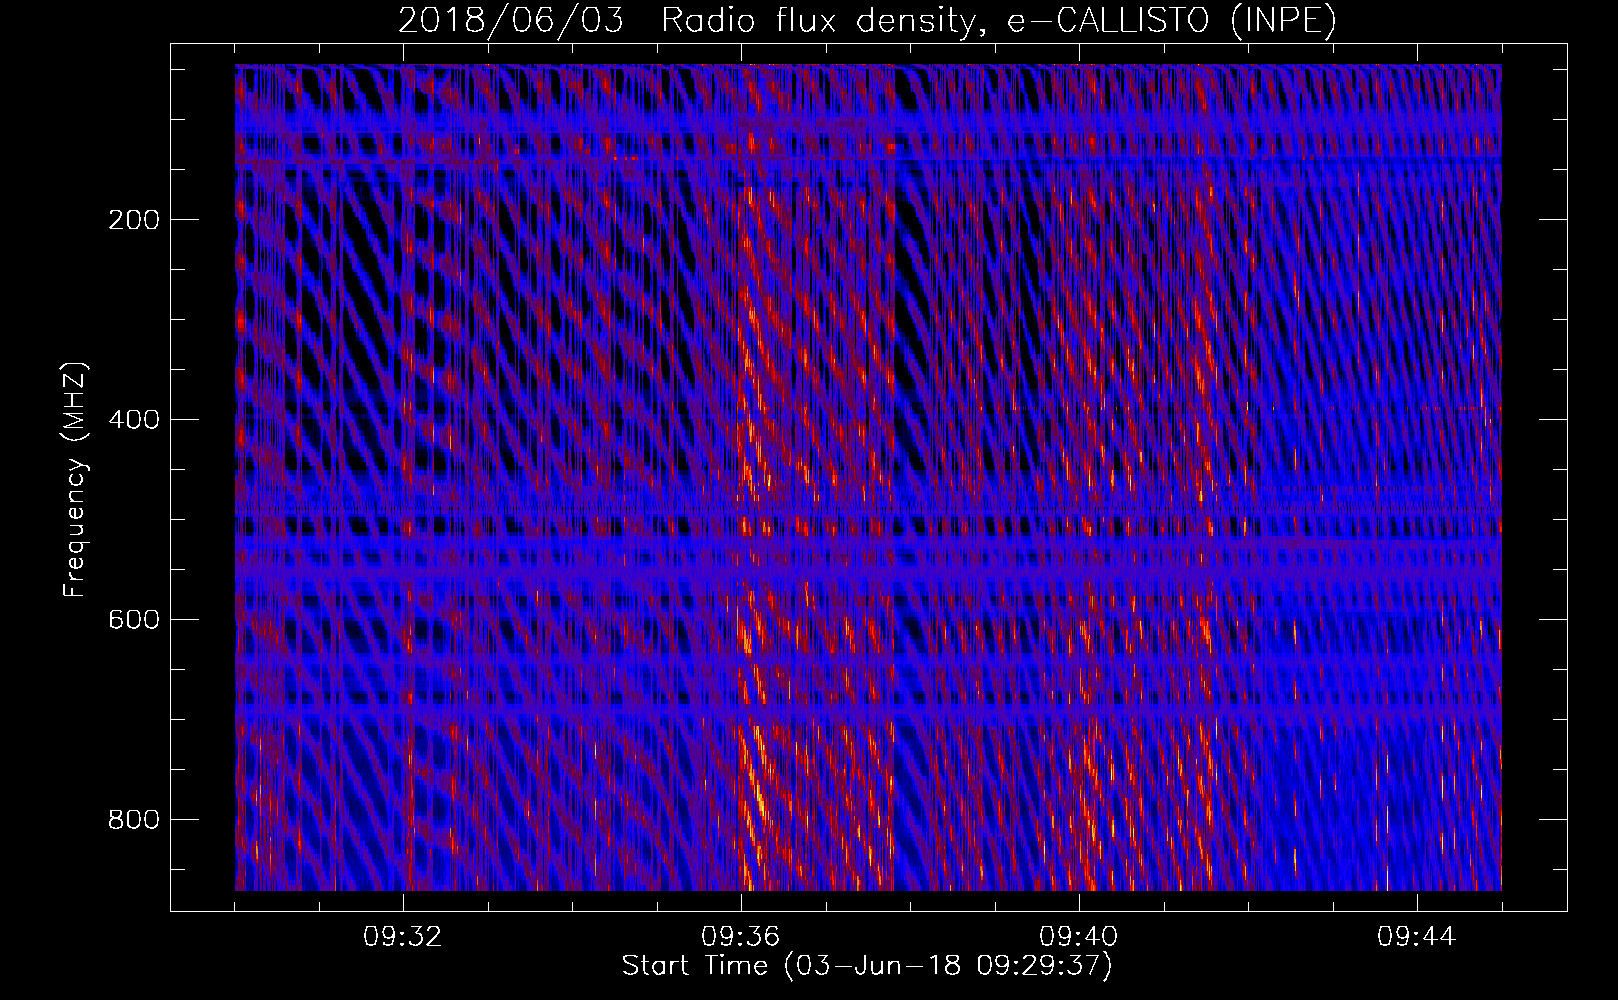This screenshot has width=1618, height=1000.
Task: Click the date "2018/06/03" in the title
Action: [x=511, y=21]
